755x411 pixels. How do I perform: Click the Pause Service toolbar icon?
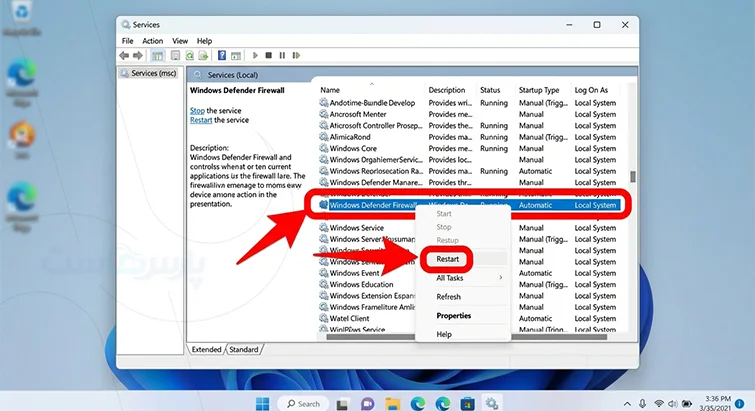282,56
